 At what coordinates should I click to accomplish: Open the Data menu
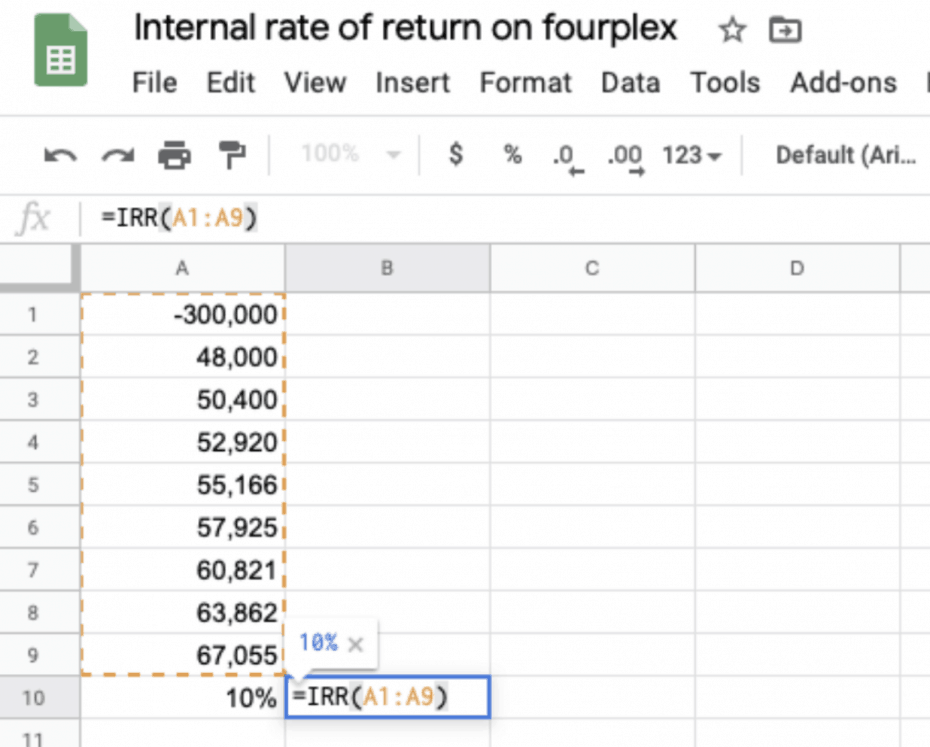630,82
